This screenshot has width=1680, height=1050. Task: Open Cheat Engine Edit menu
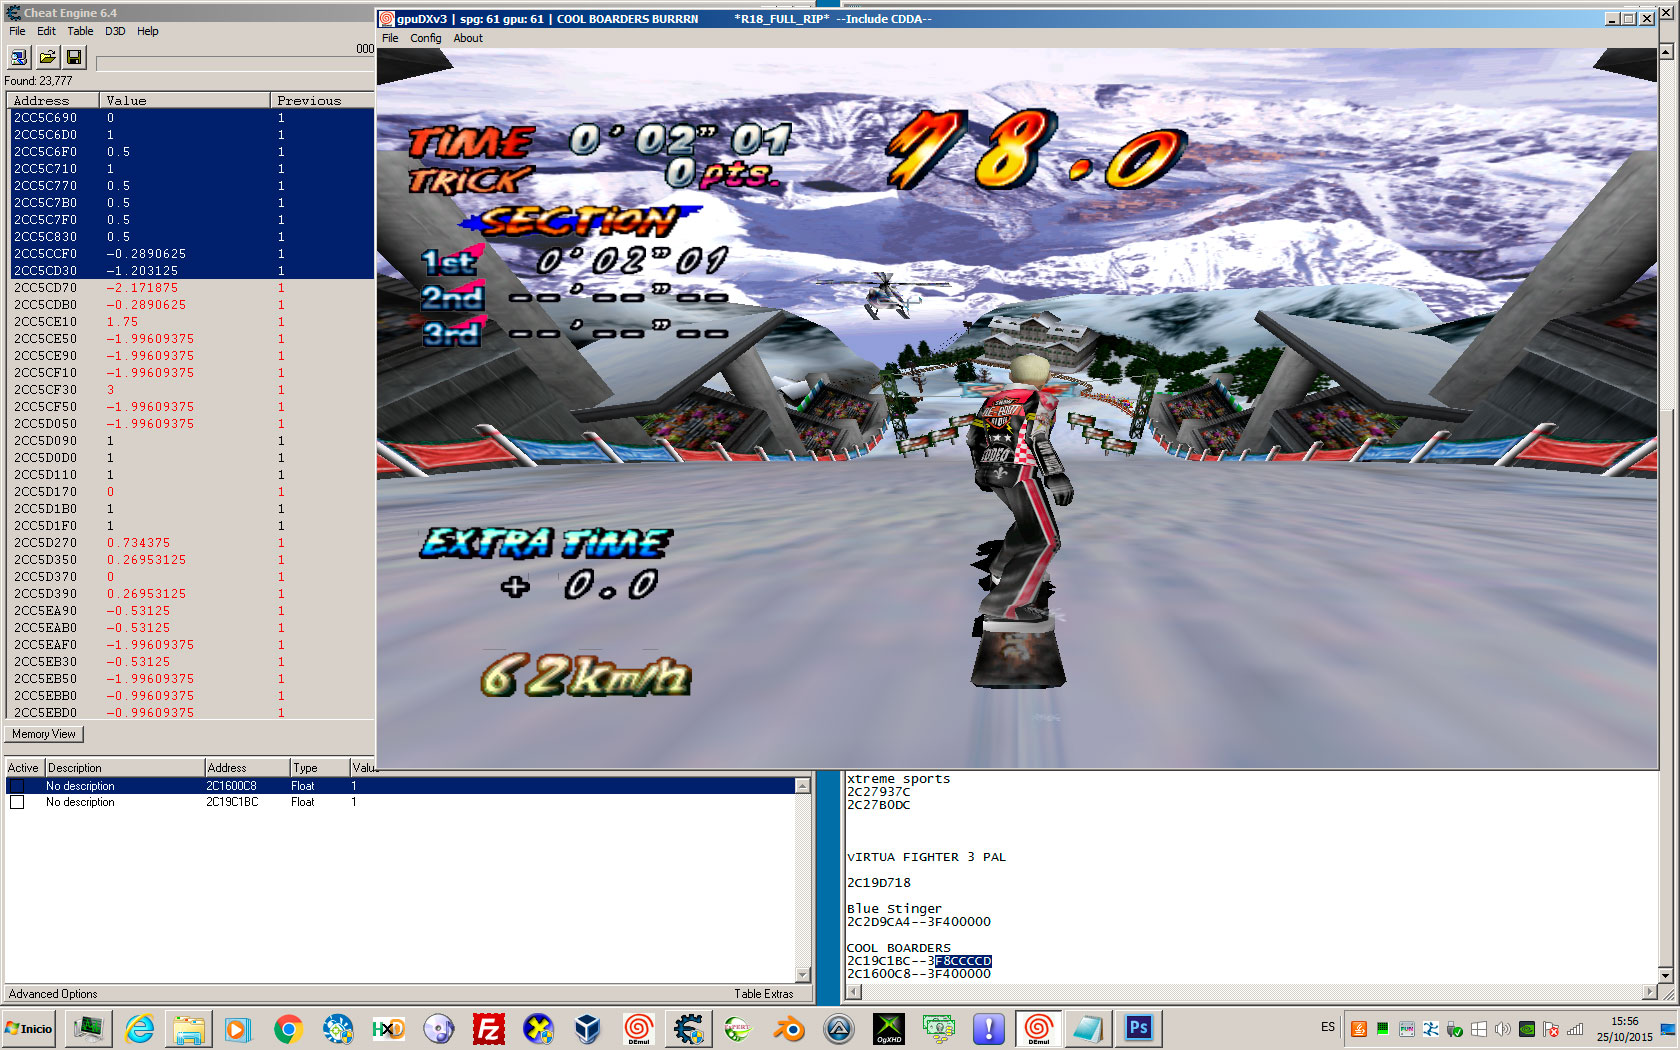46,31
